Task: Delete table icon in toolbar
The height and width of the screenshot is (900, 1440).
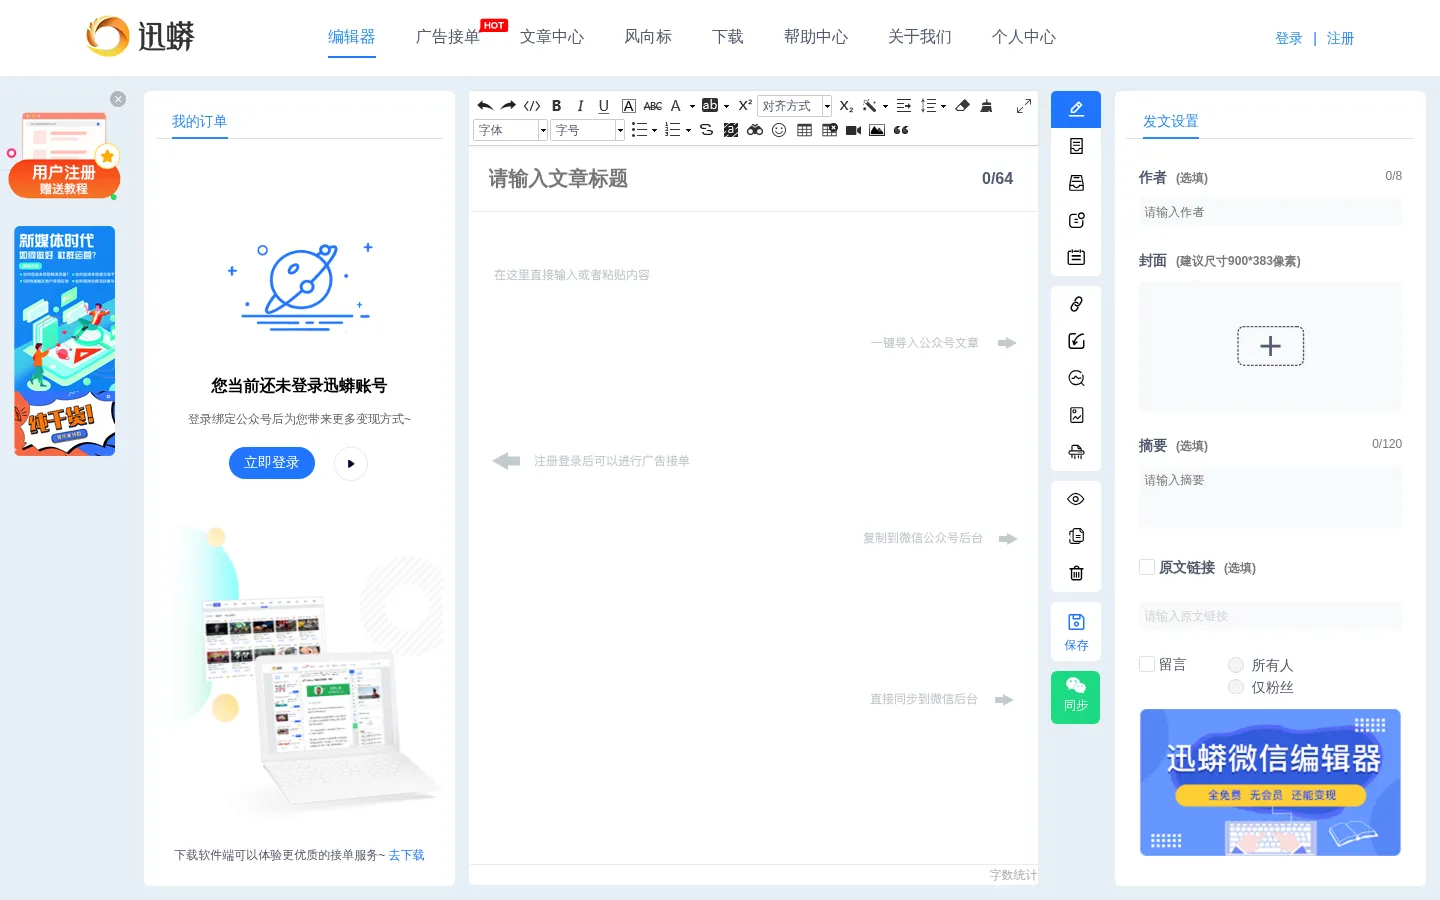Action: pos(830,130)
